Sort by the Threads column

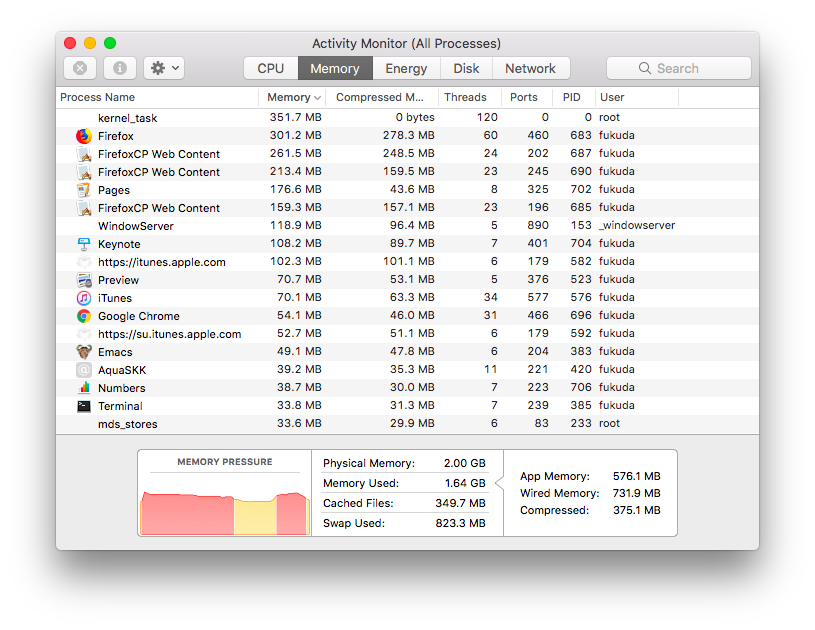[470, 97]
